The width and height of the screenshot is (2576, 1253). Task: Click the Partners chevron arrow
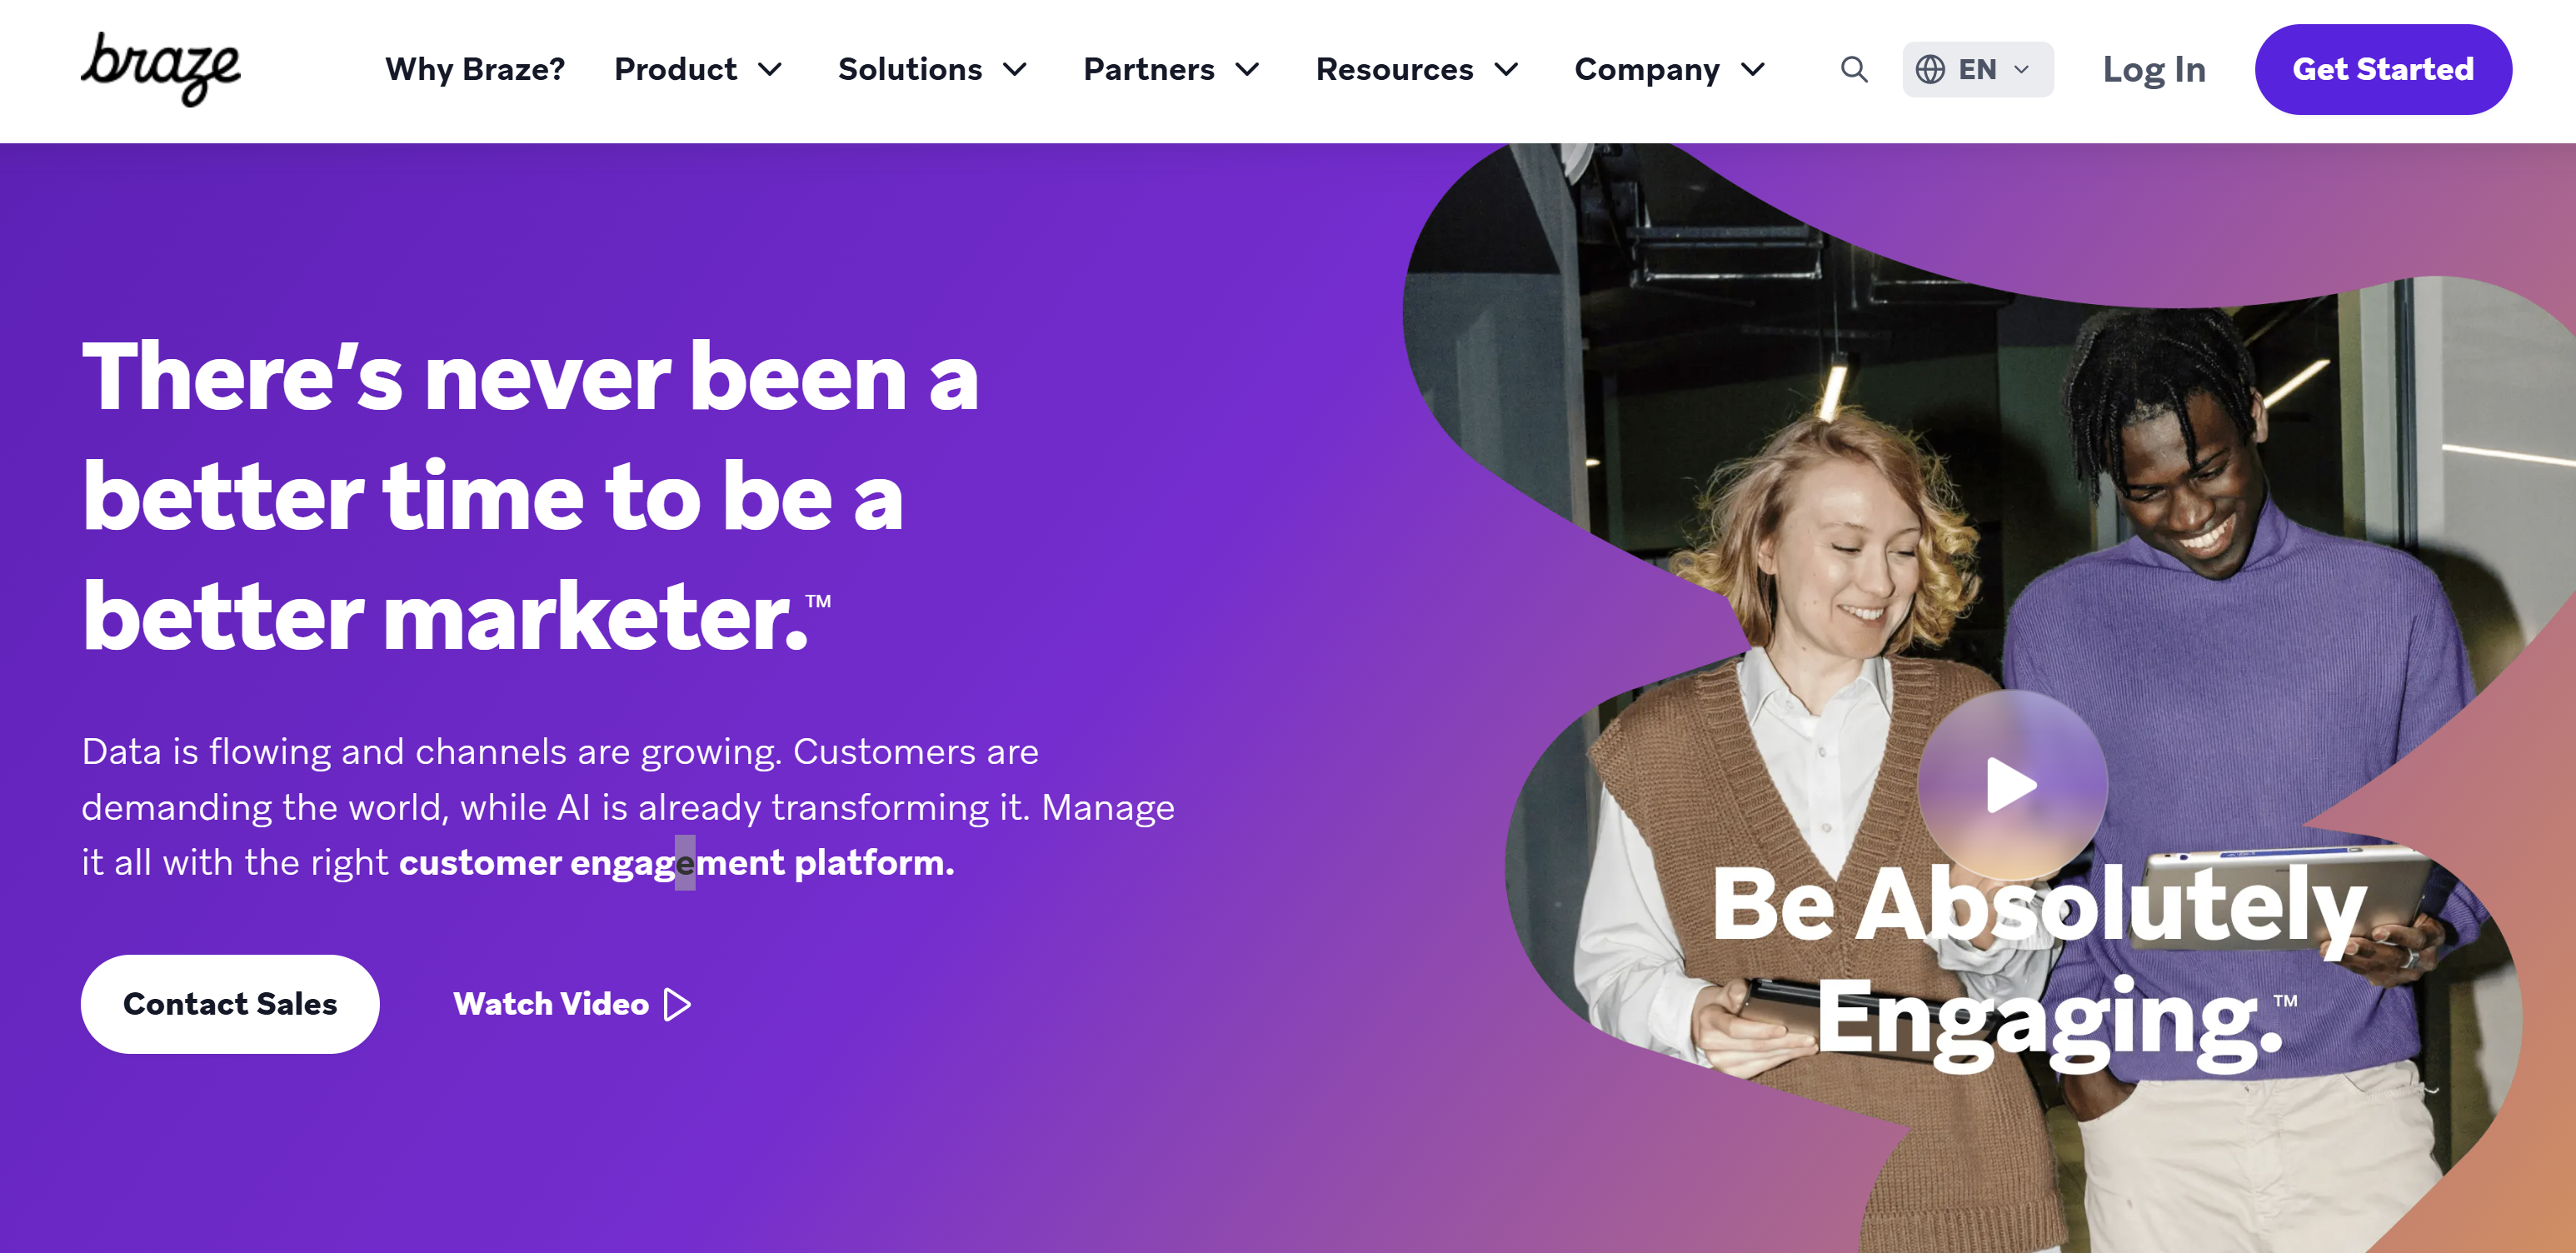pyautogui.click(x=1247, y=69)
